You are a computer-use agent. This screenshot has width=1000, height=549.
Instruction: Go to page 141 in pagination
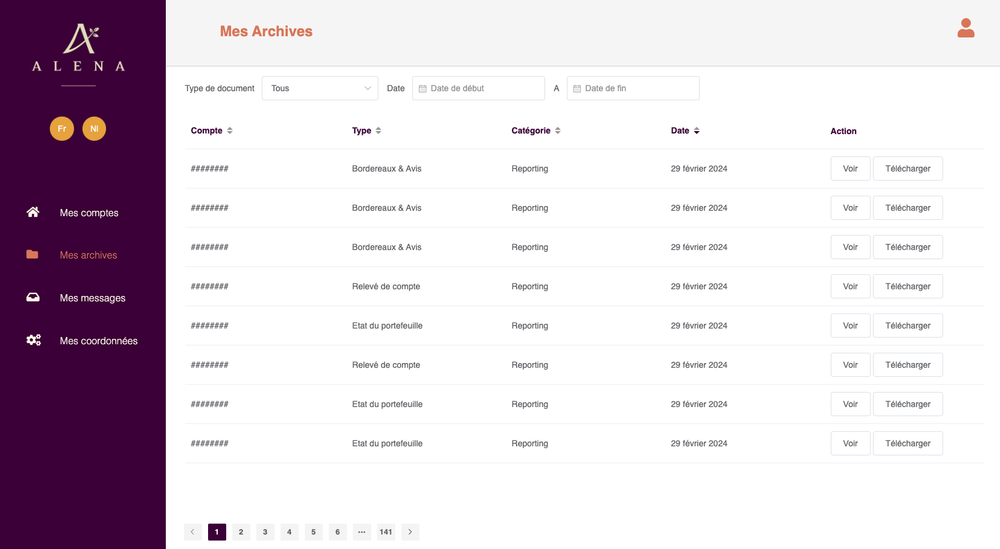click(x=386, y=532)
